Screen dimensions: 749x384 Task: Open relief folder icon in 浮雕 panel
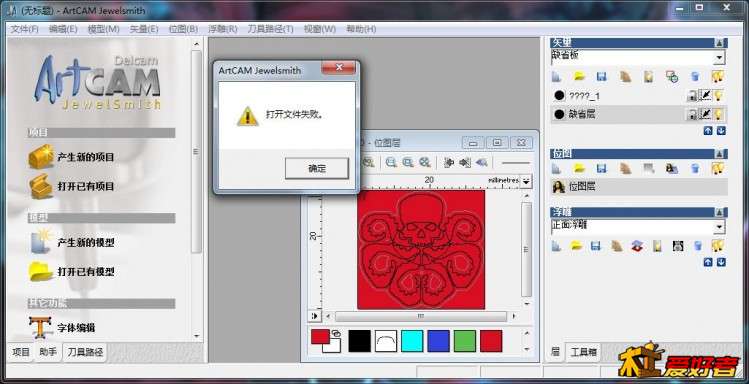(577, 246)
